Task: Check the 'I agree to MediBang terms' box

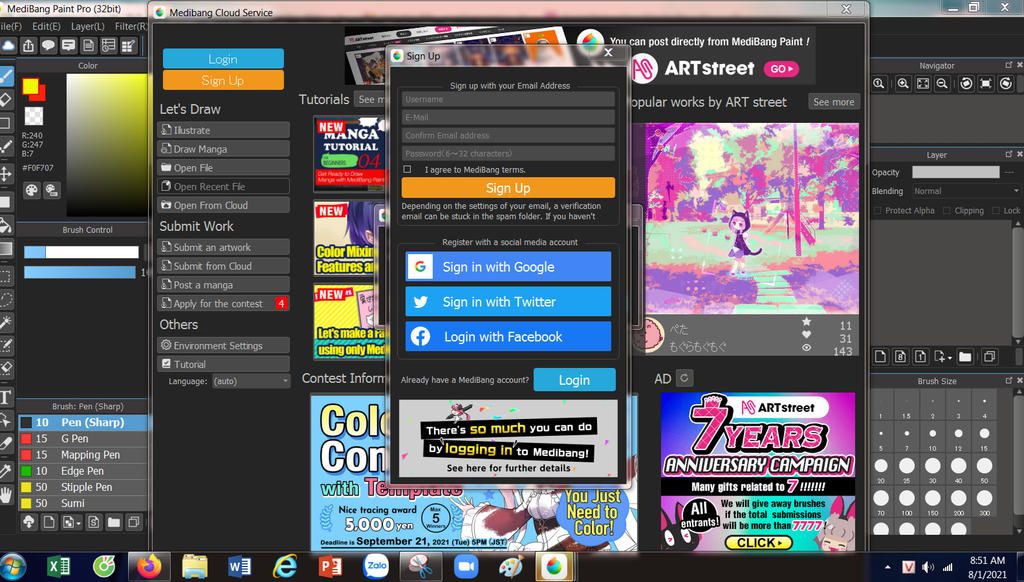Action: [x=408, y=169]
